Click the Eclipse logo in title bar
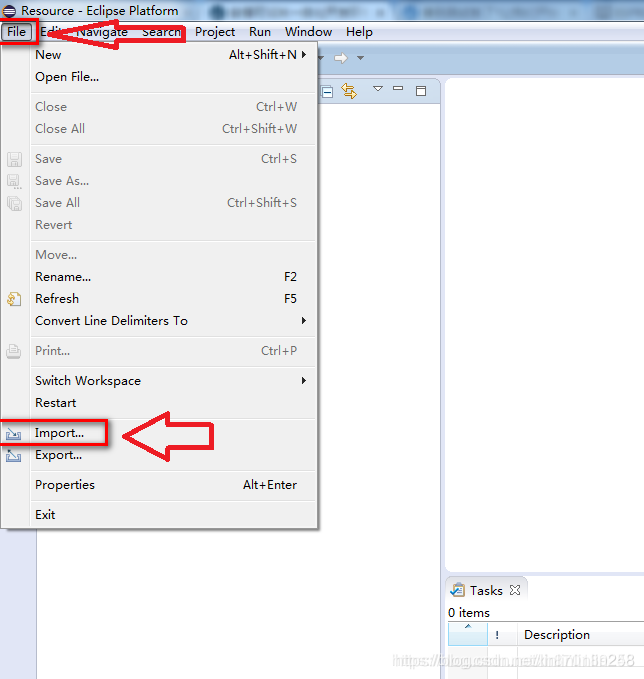The image size is (644, 679). tap(9, 11)
